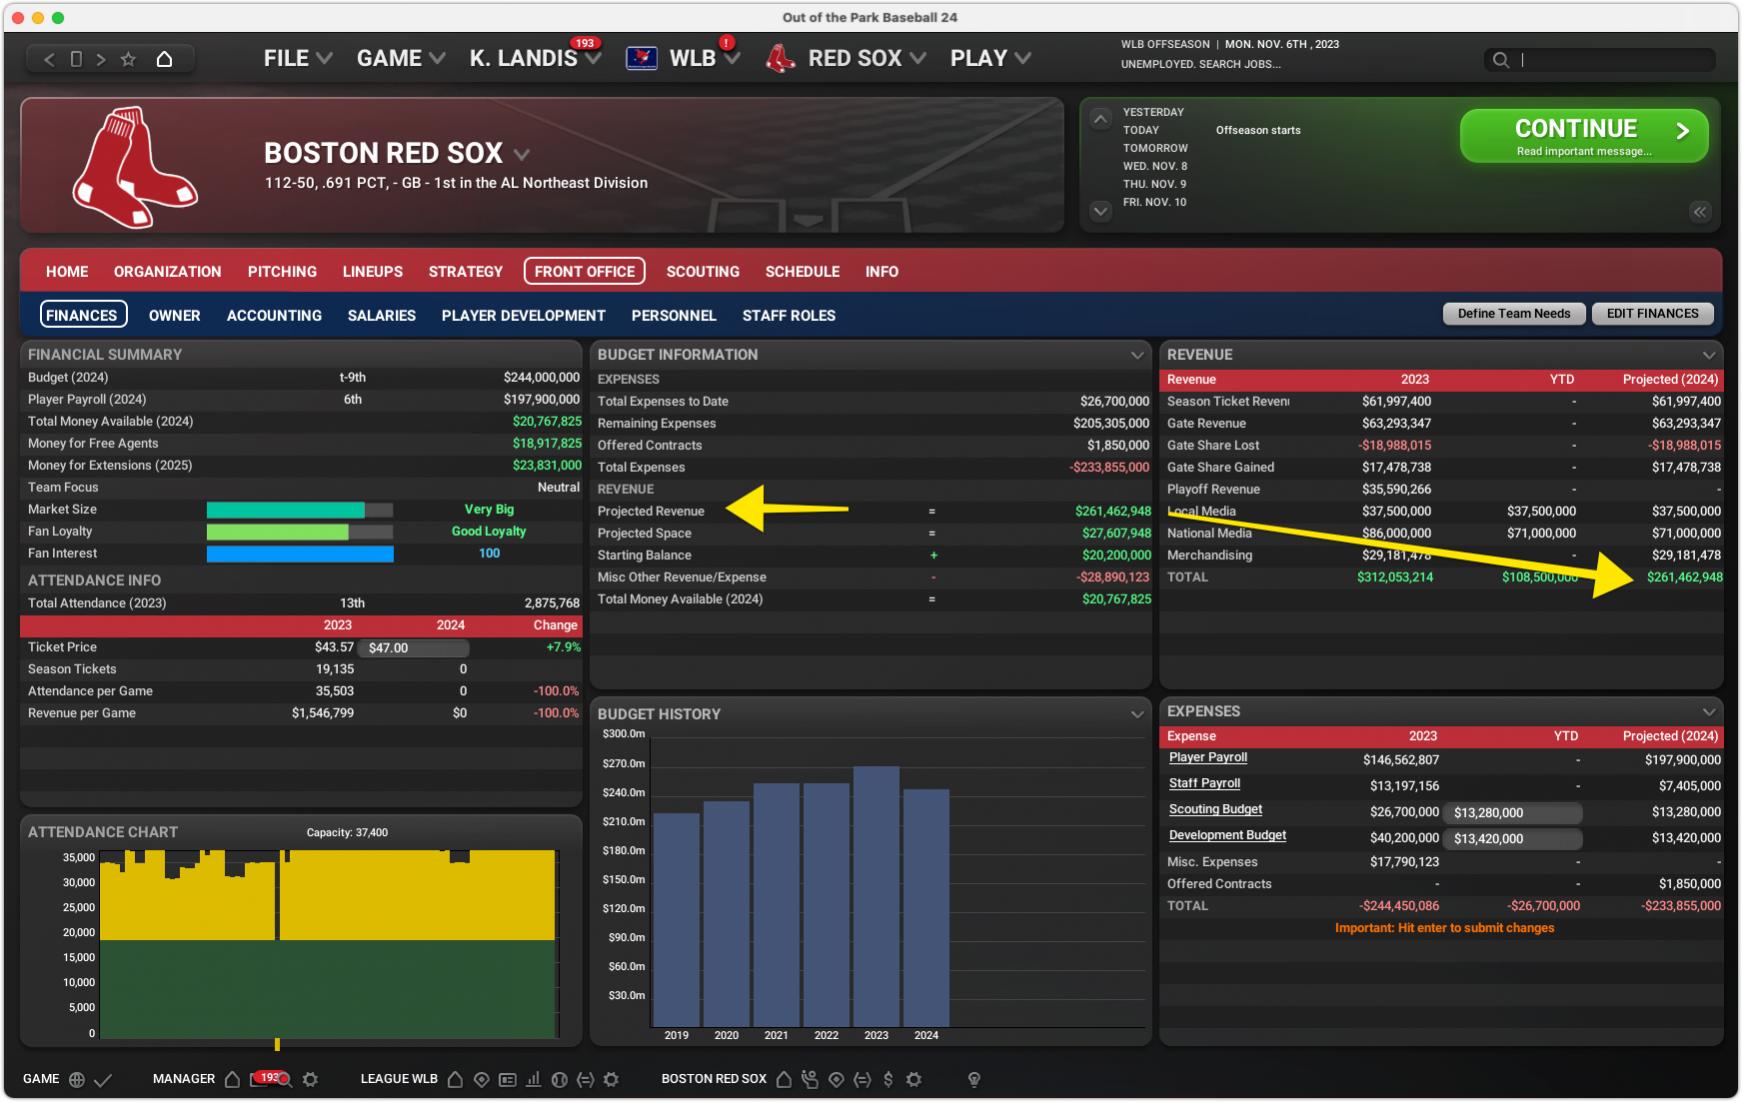Open the league baseball icon in bottom bar
The image size is (1742, 1102).
click(559, 1079)
